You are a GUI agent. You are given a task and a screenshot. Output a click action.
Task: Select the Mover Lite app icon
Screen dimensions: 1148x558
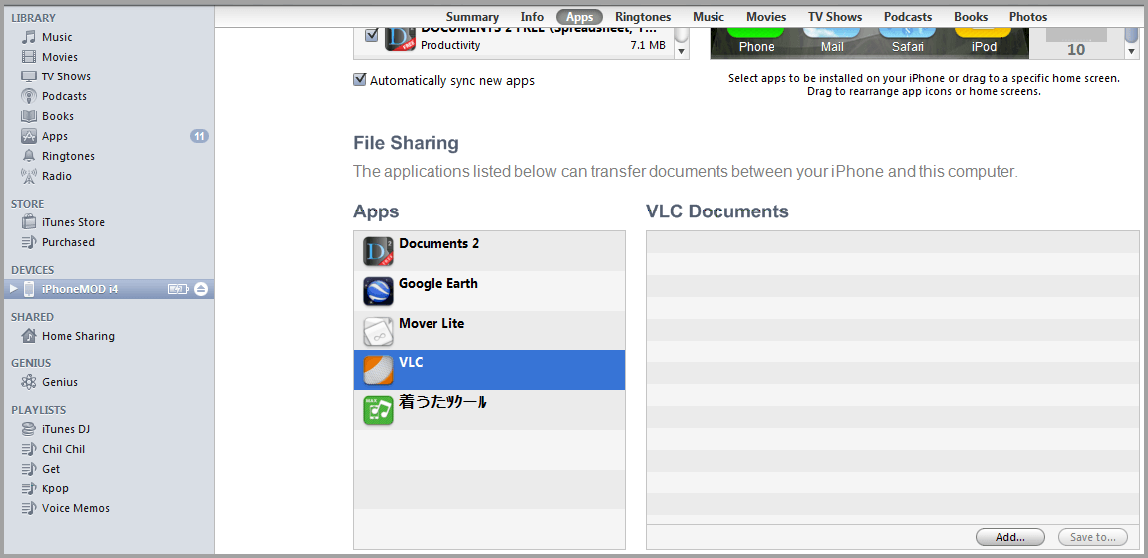pyautogui.click(x=379, y=331)
